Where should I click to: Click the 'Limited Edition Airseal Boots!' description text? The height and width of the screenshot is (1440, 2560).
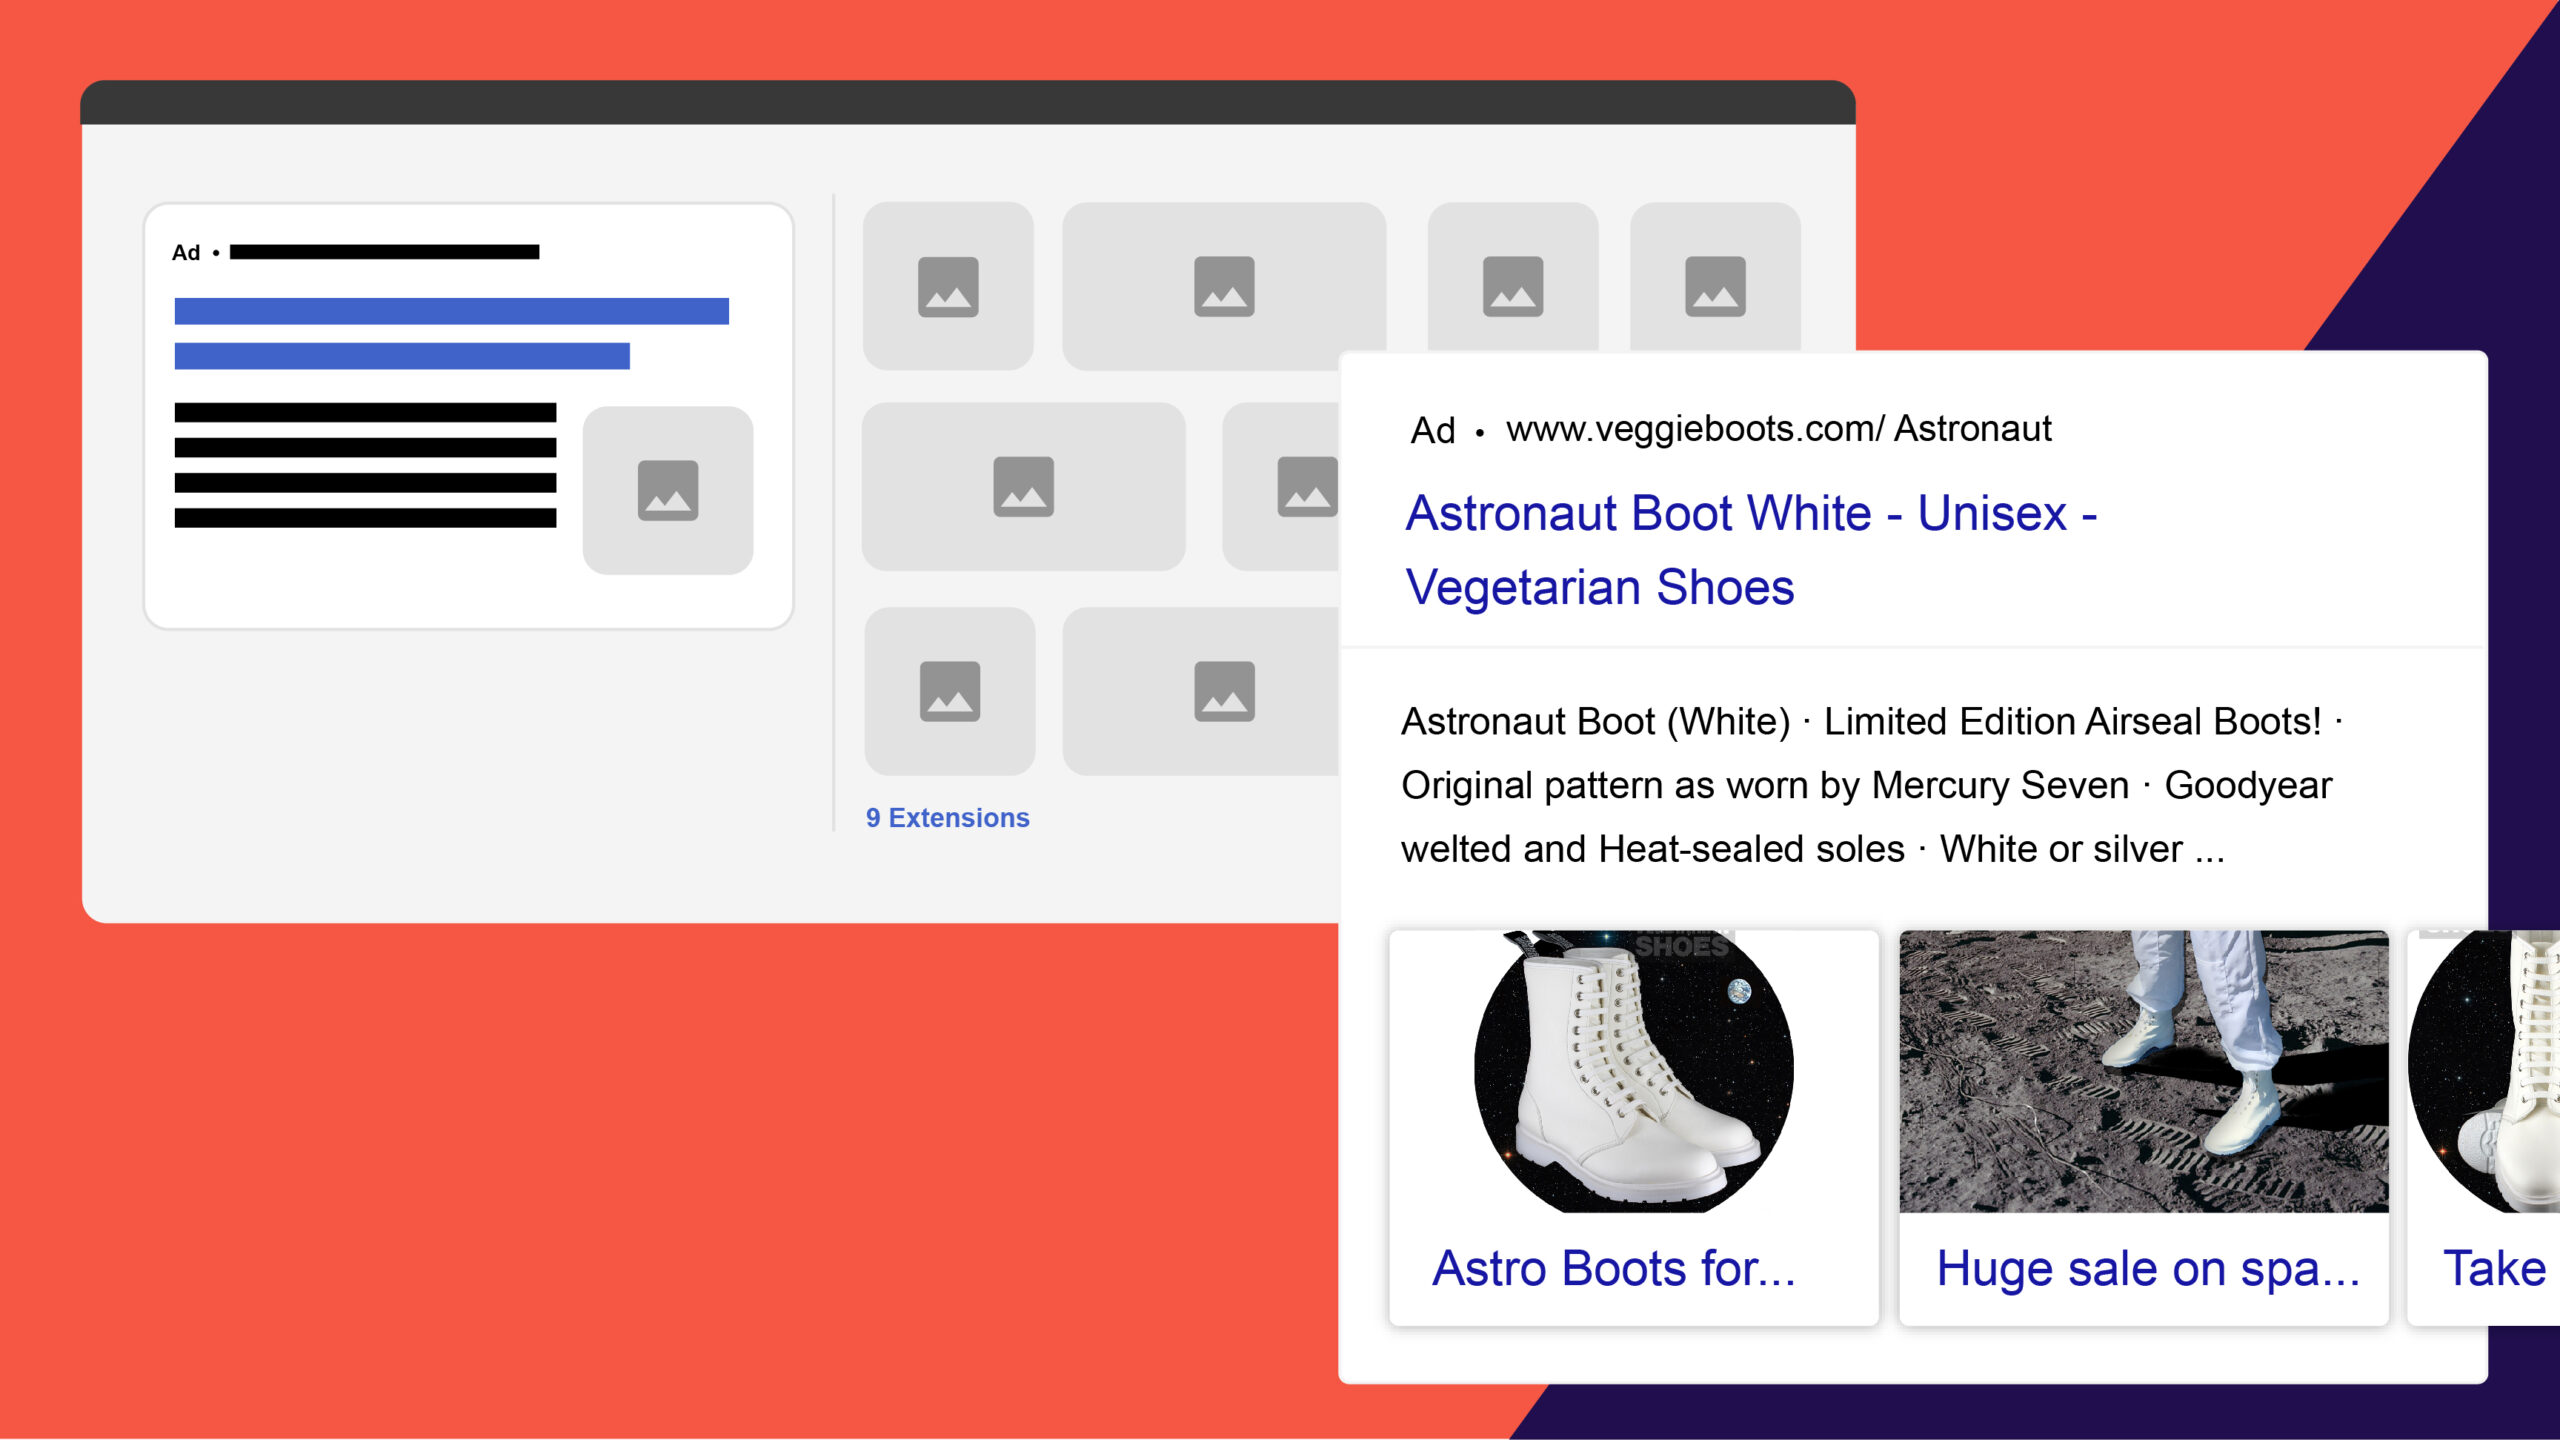click(2072, 721)
